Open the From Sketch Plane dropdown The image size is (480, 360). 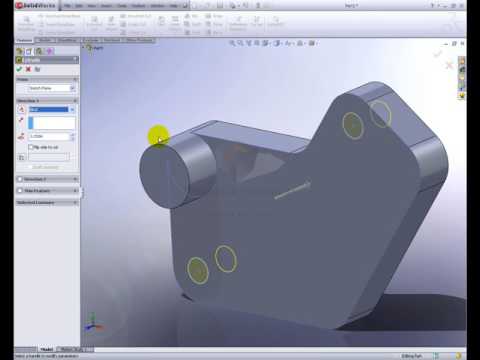point(72,88)
